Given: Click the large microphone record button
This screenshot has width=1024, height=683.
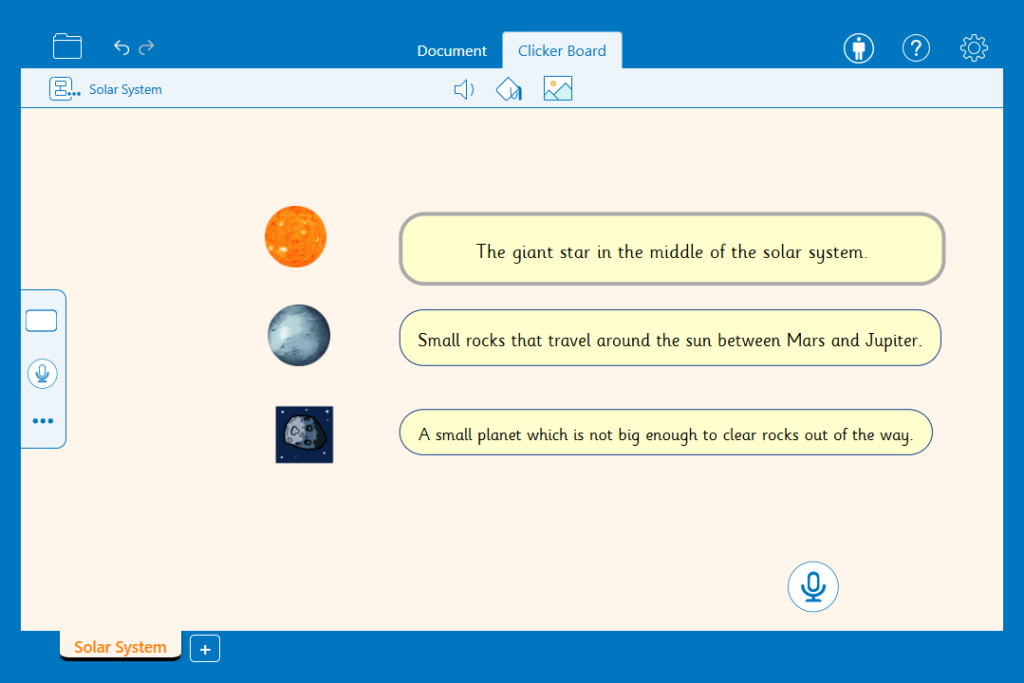Looking at the screenshot, I should 812,586.
